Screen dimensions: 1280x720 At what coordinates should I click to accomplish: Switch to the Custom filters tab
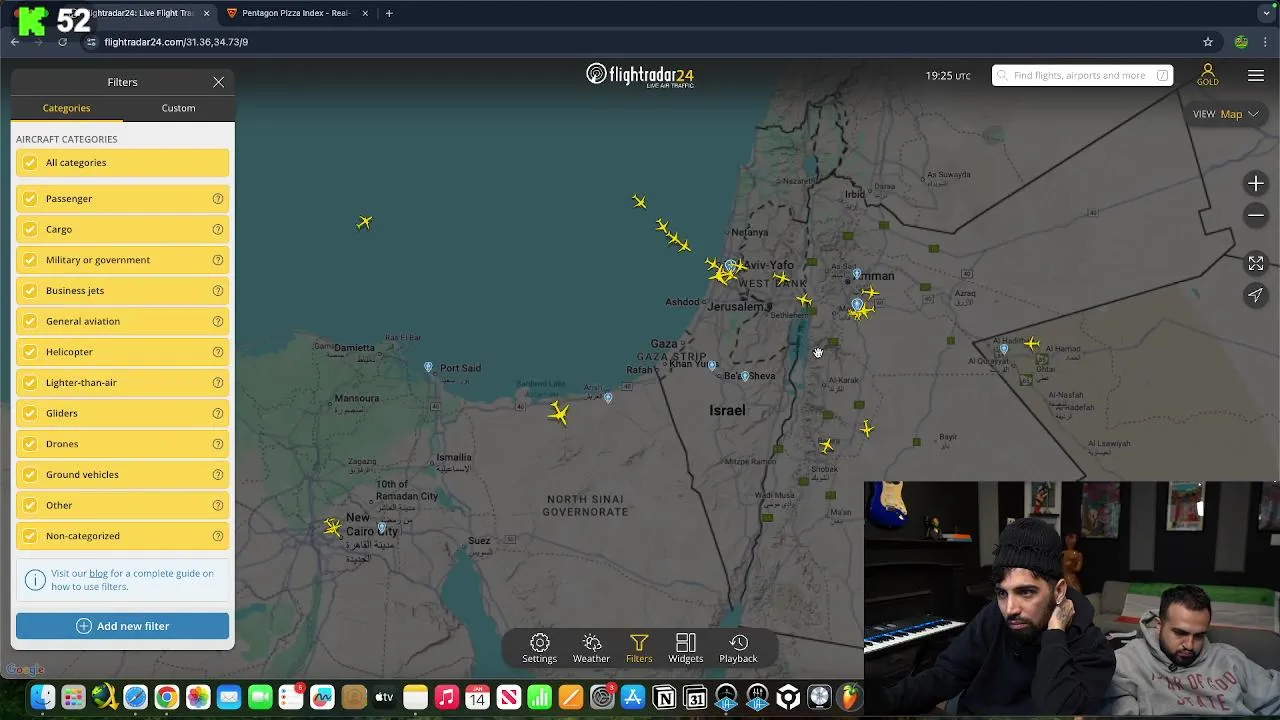(x=178, y=108)
